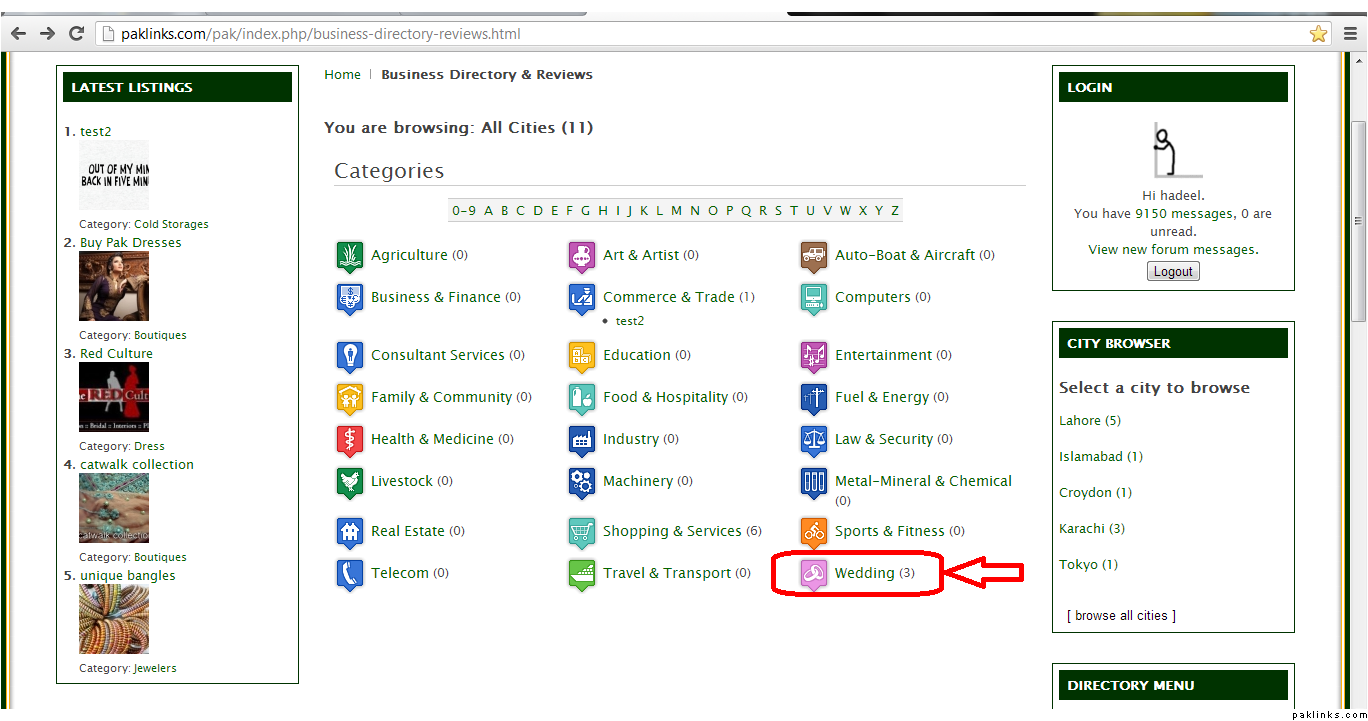Click the Agriculture category icon
Image resolution: width=1368 pixels, height=721 pixels.
tap(349, 256)
